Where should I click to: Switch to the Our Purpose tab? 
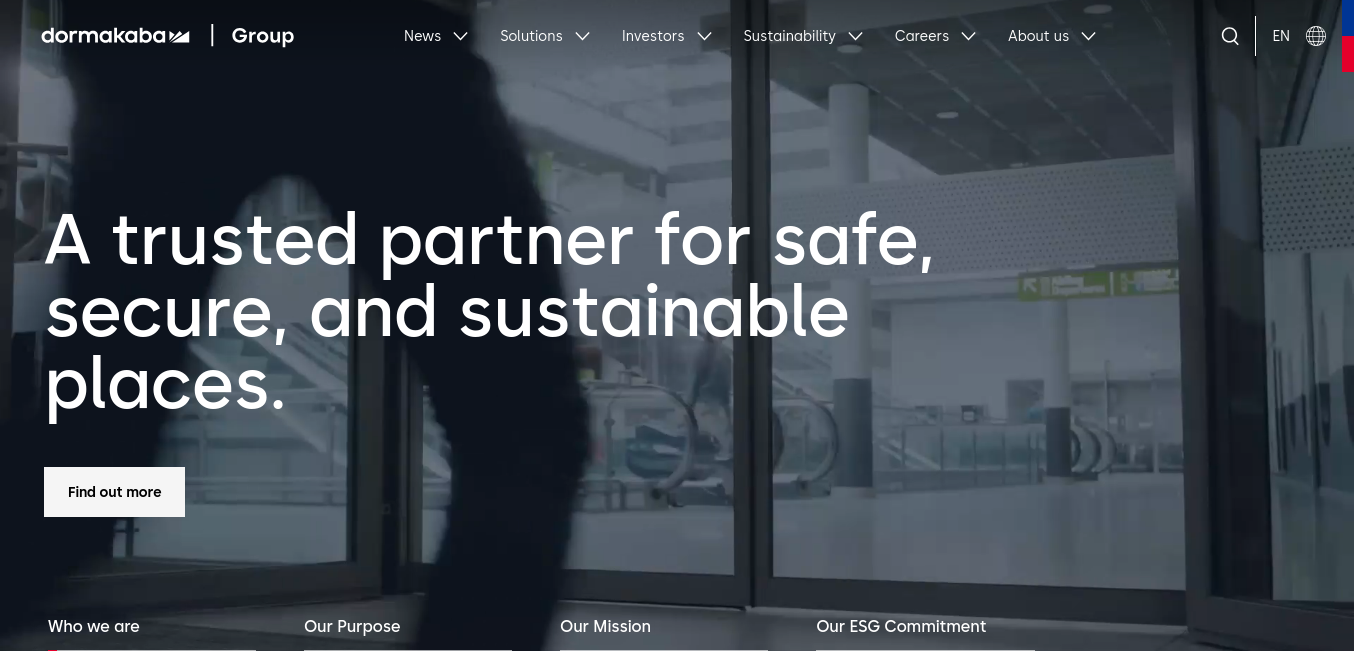coord(352,626)
